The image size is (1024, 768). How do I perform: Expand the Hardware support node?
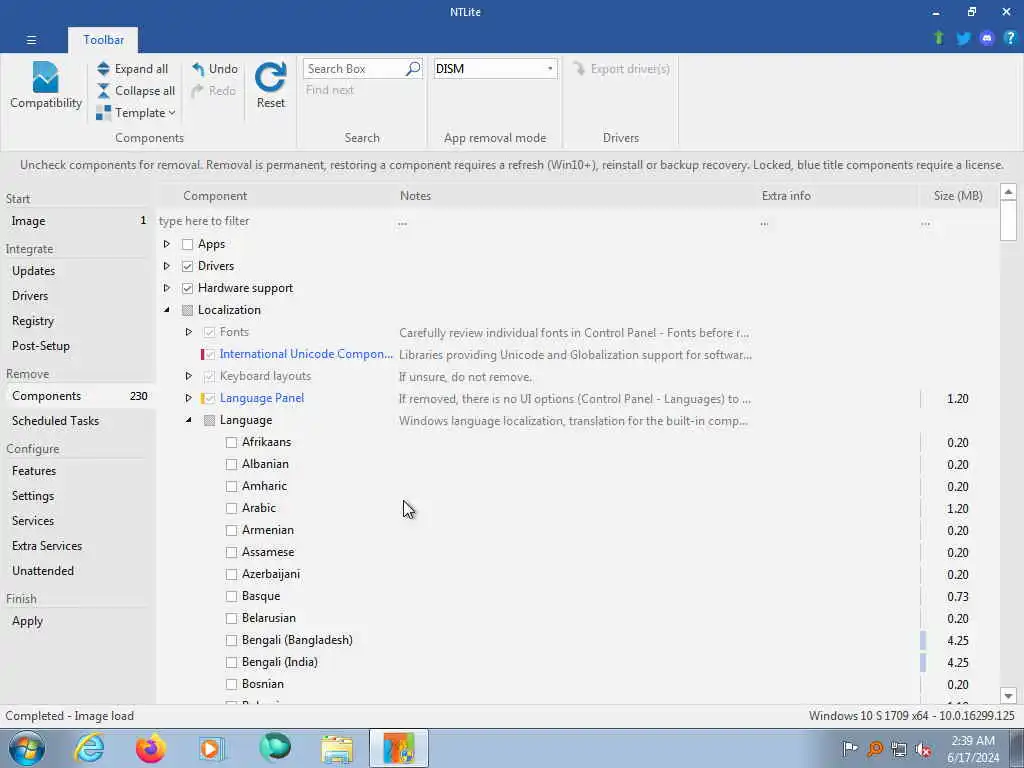[x=167, y=288]
